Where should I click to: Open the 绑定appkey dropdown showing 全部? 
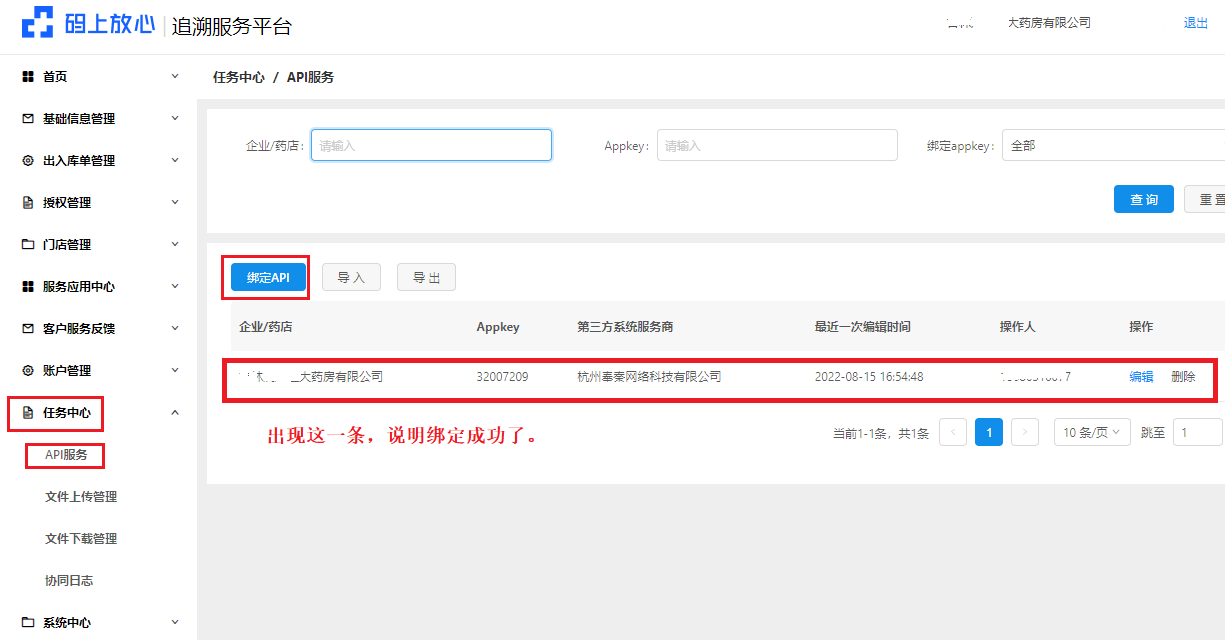(x=1112, y=145)
